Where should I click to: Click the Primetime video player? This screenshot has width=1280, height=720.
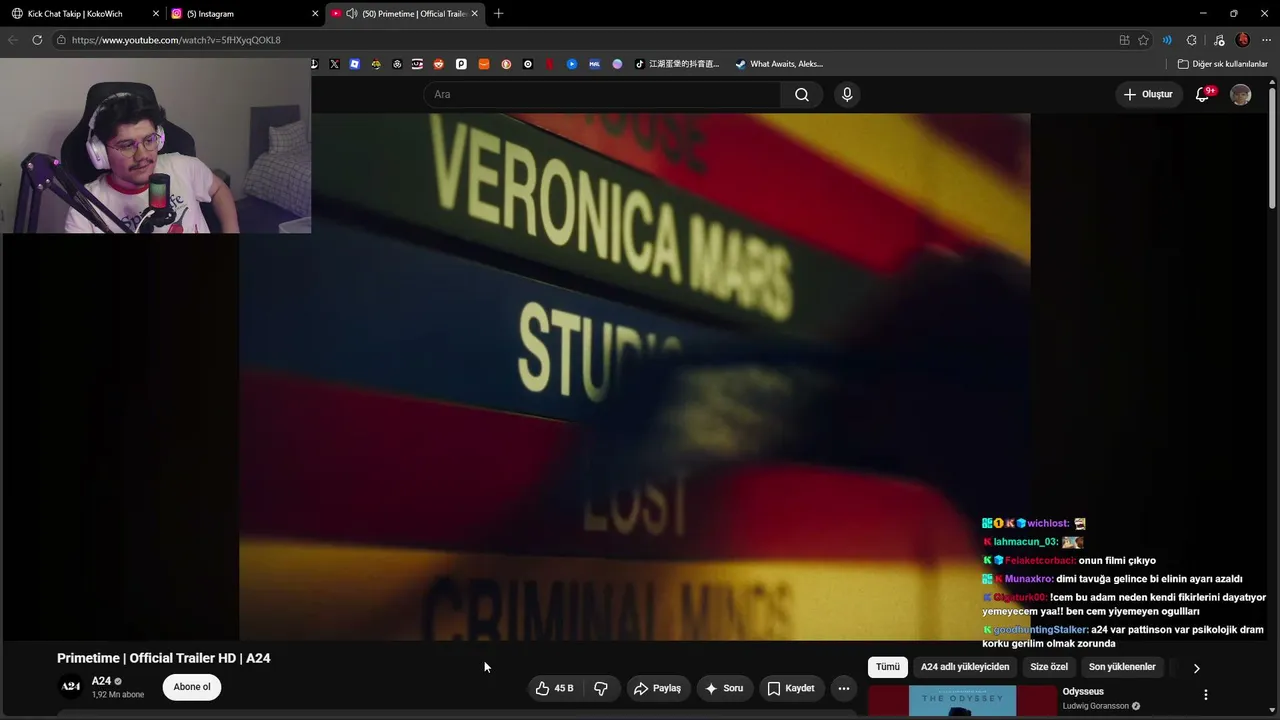634,376
